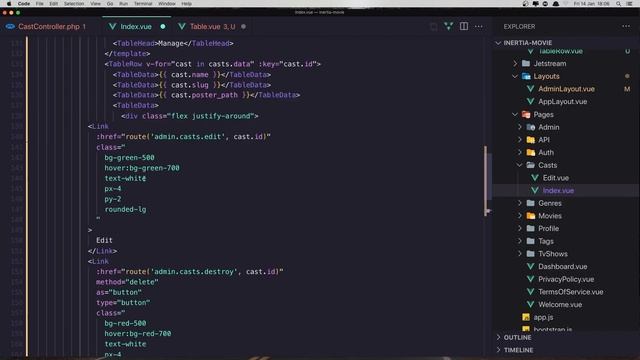Click the 'bg-red-500' class line

click(125, 323)
